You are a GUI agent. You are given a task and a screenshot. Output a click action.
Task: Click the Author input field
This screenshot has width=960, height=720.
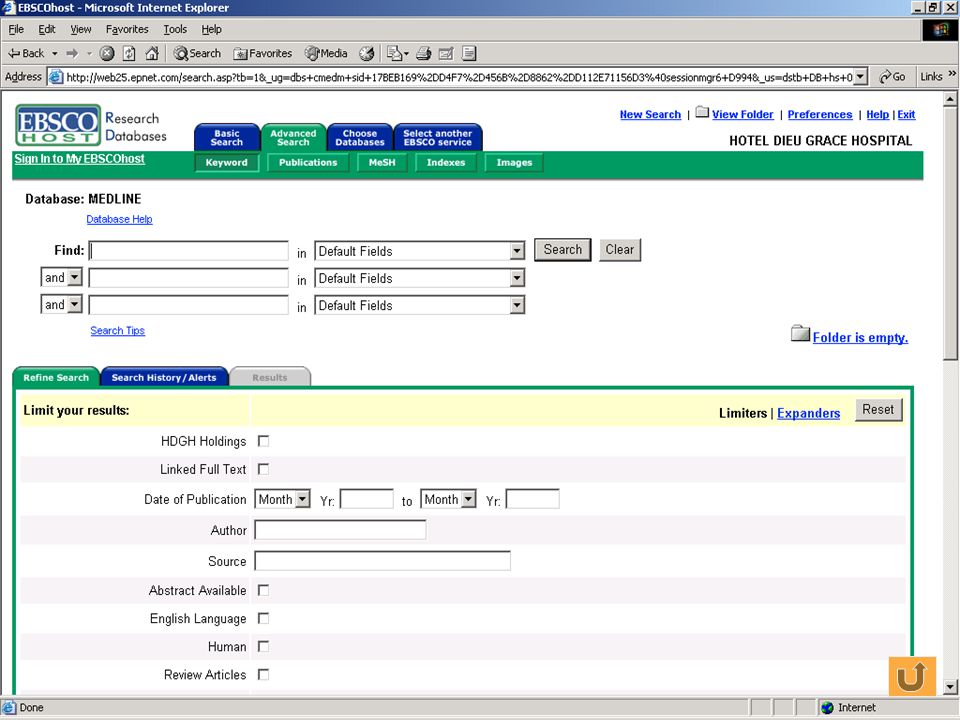point(340,530)
